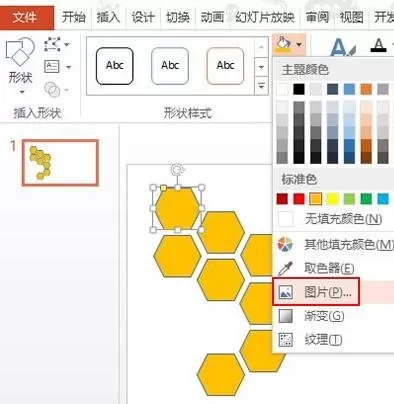The height and width of the screenshot is (404, 394).
Task: Open 纹理(T) texture submenu
Action: coord(333,340)
